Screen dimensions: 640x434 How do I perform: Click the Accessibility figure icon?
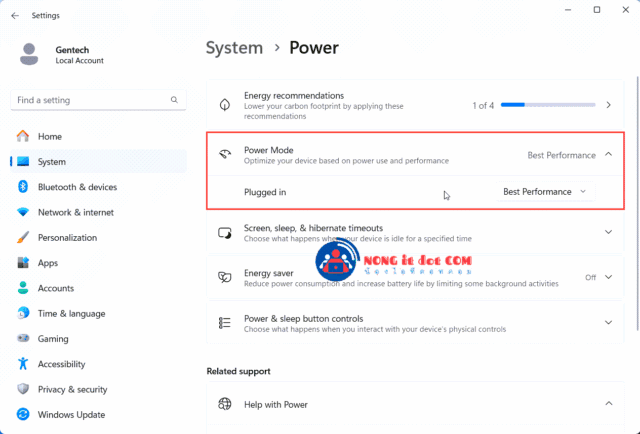click(x=23, y=364)
